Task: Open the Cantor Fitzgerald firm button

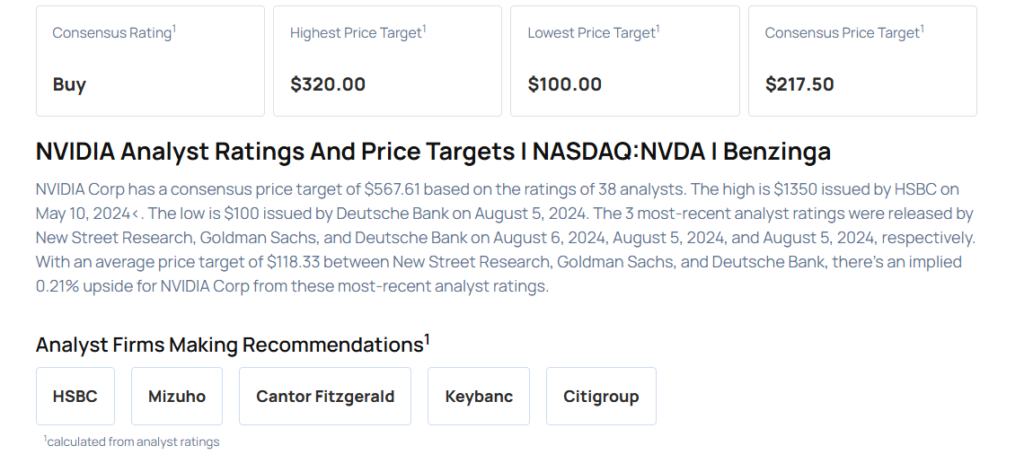Action: (x=325, y=396)
